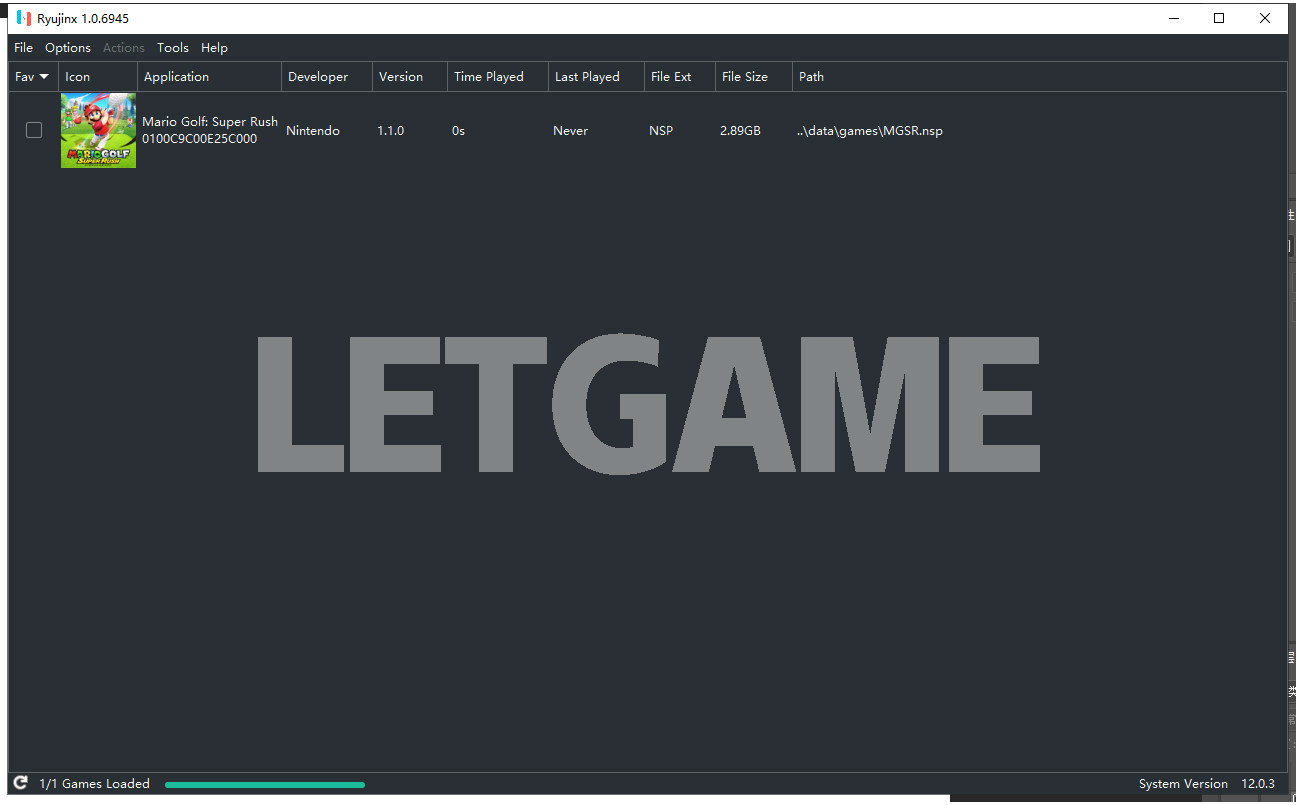Viewport: 1296px width, 805px height.
Task: Maximize the Ryujinx window
Action: tap(1219, 18)
